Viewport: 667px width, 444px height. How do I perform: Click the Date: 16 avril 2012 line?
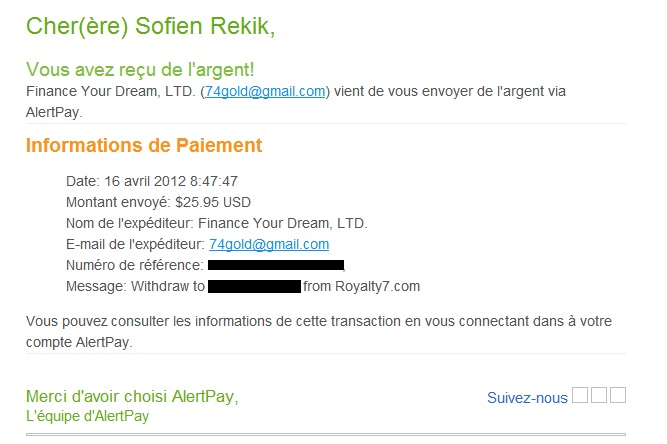(152, 181)
